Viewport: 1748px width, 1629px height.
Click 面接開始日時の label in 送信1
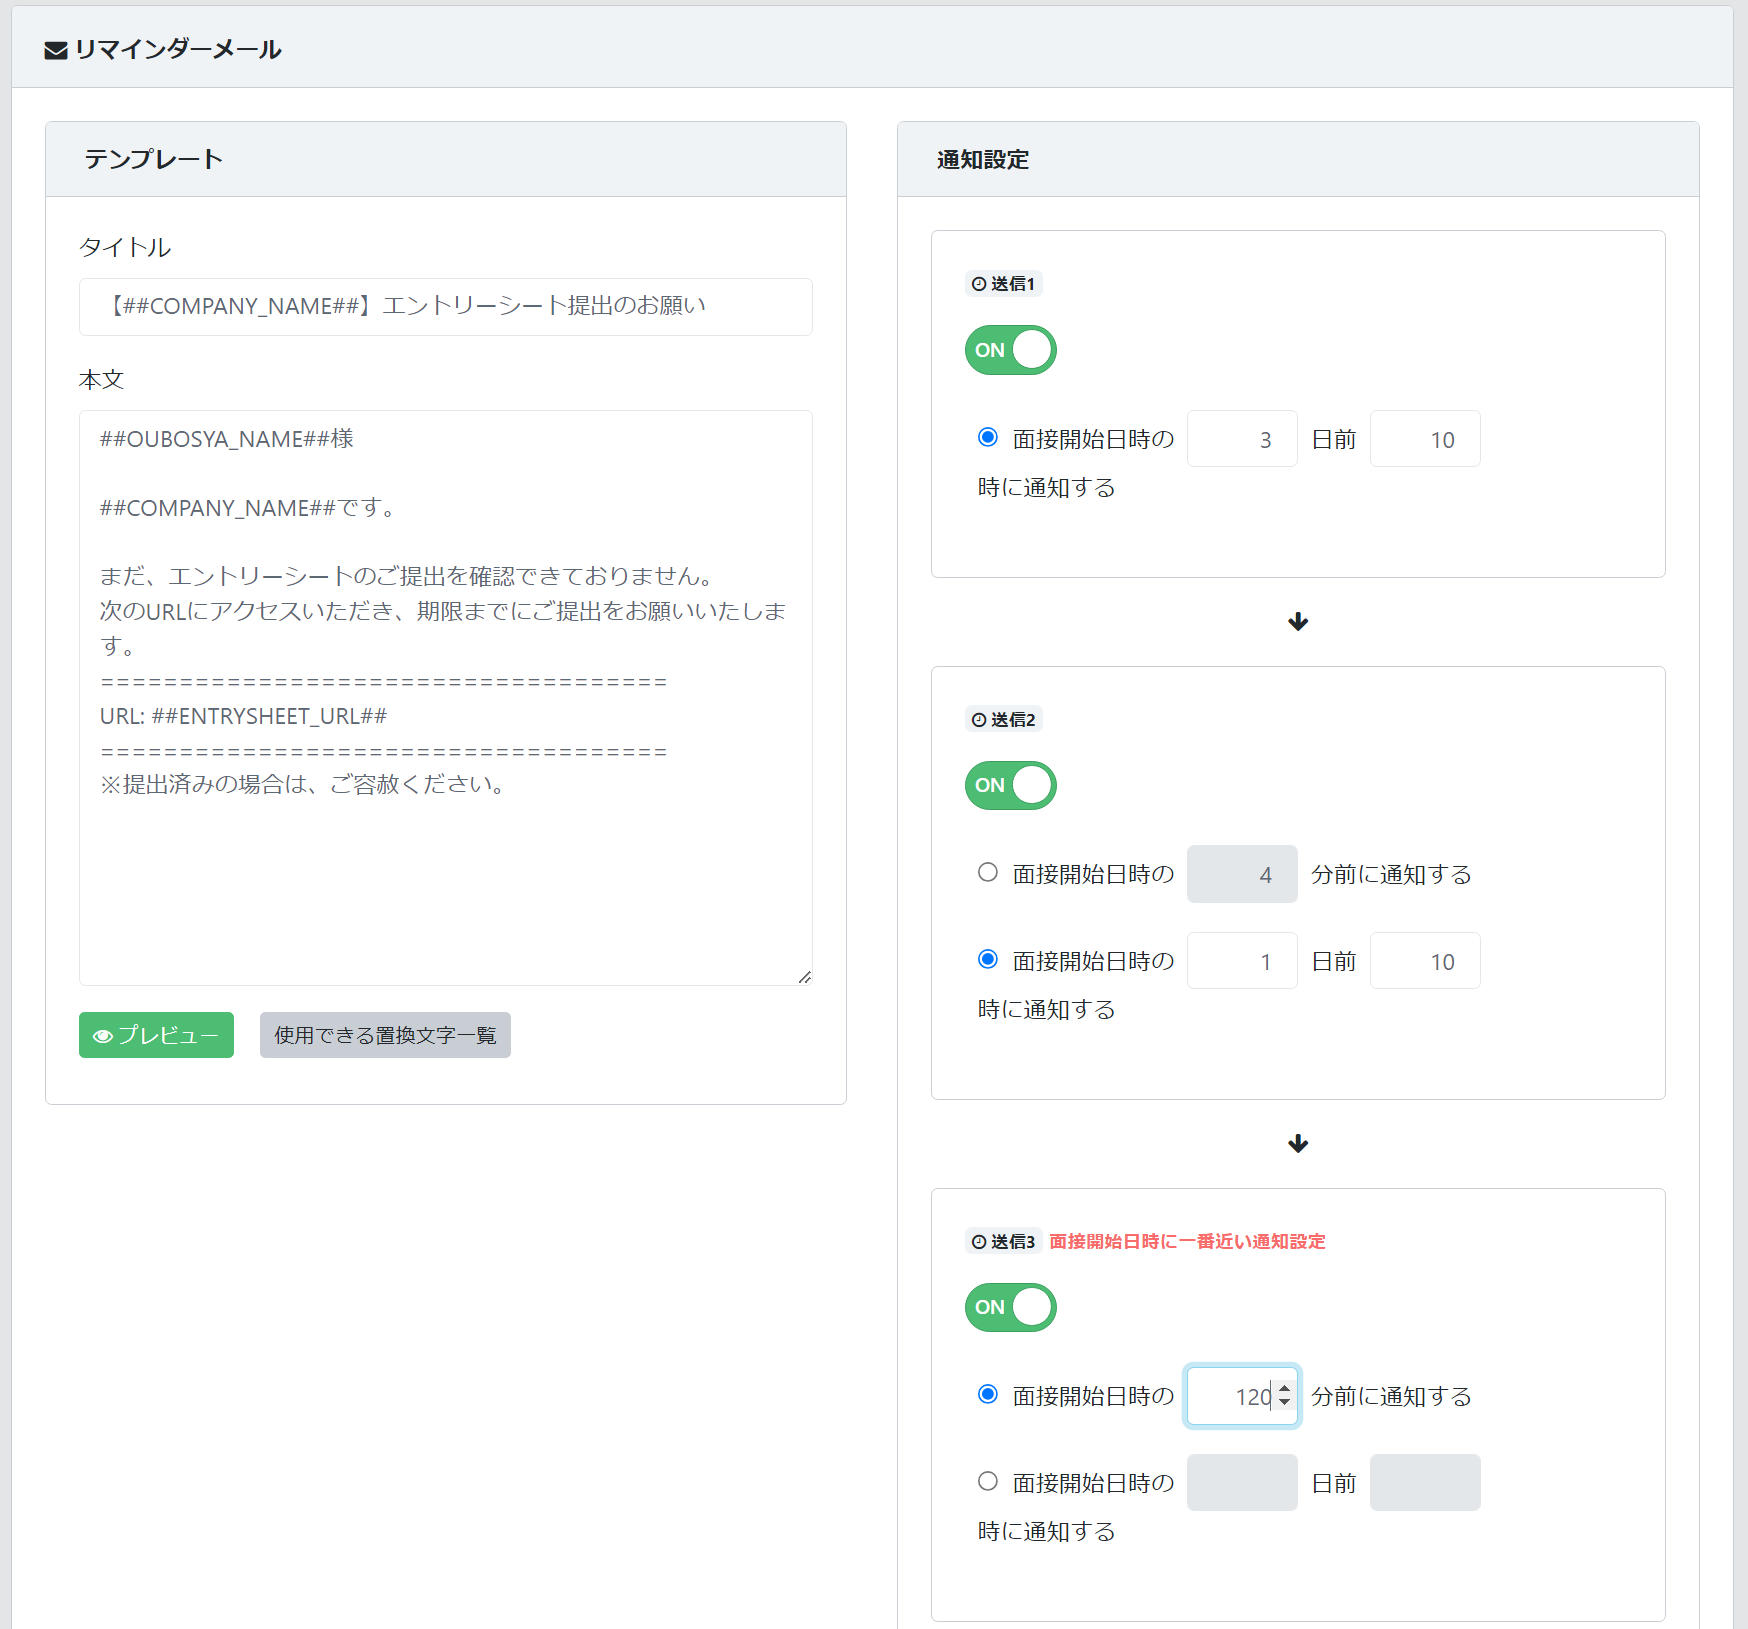[1093, 439]
